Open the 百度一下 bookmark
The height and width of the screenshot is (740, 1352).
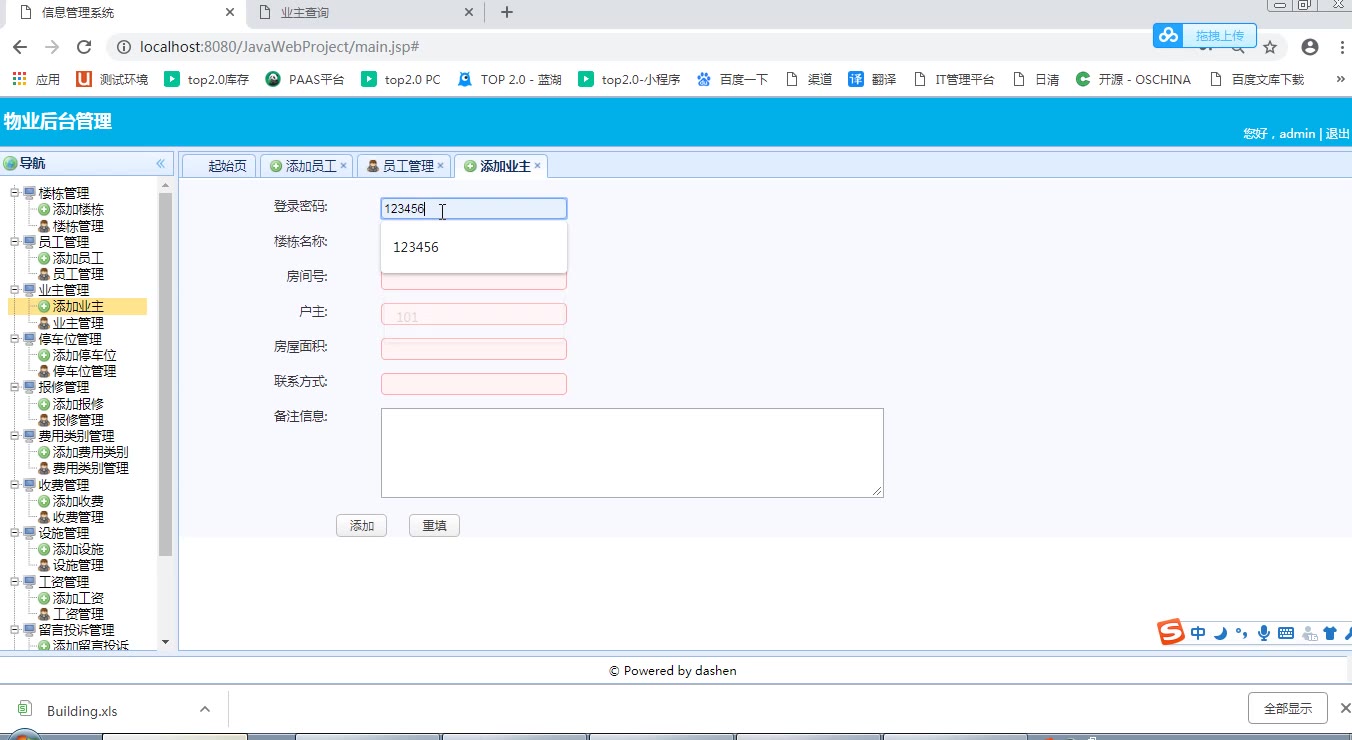(732, 79)
